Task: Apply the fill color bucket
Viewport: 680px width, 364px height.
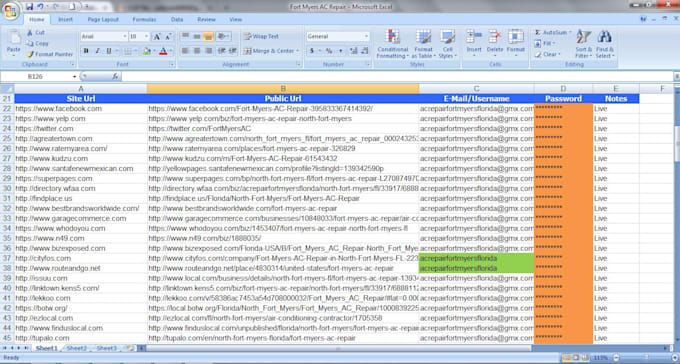Action: click(146, 51)
